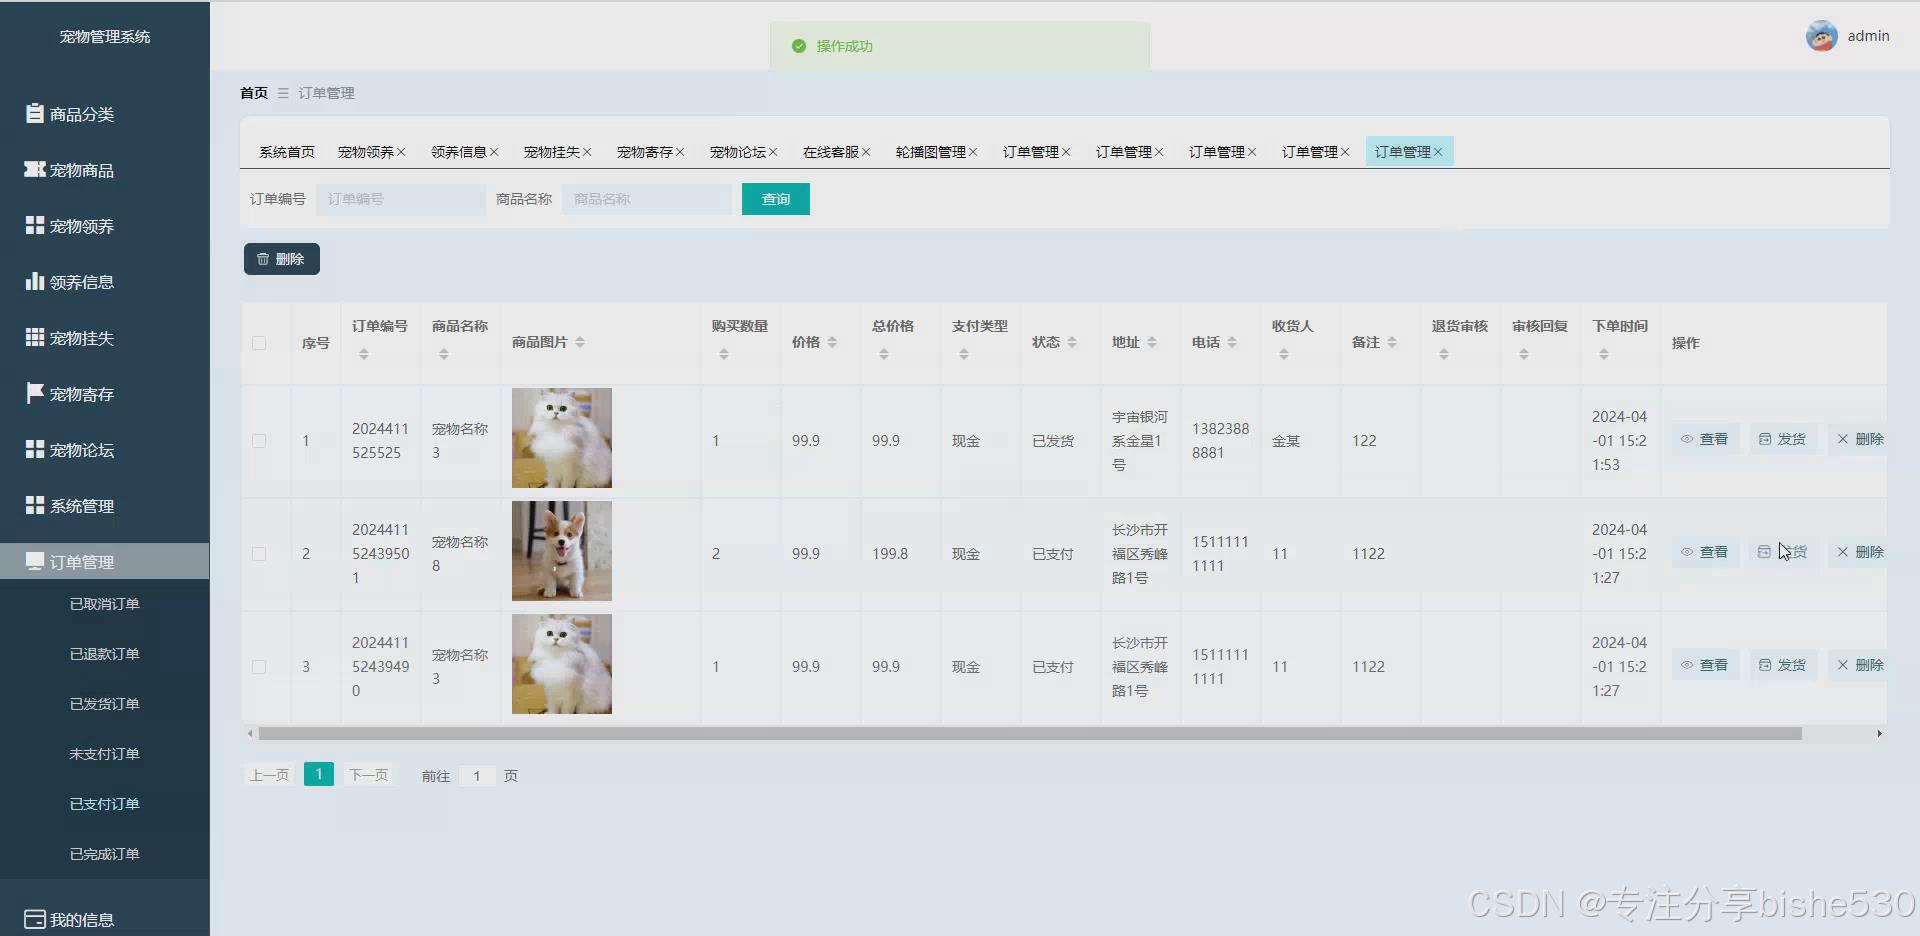The width and height of the screenshot is (1920, 936).
Task: Focus the 商品名称 search input
Action: click(646, 199)
